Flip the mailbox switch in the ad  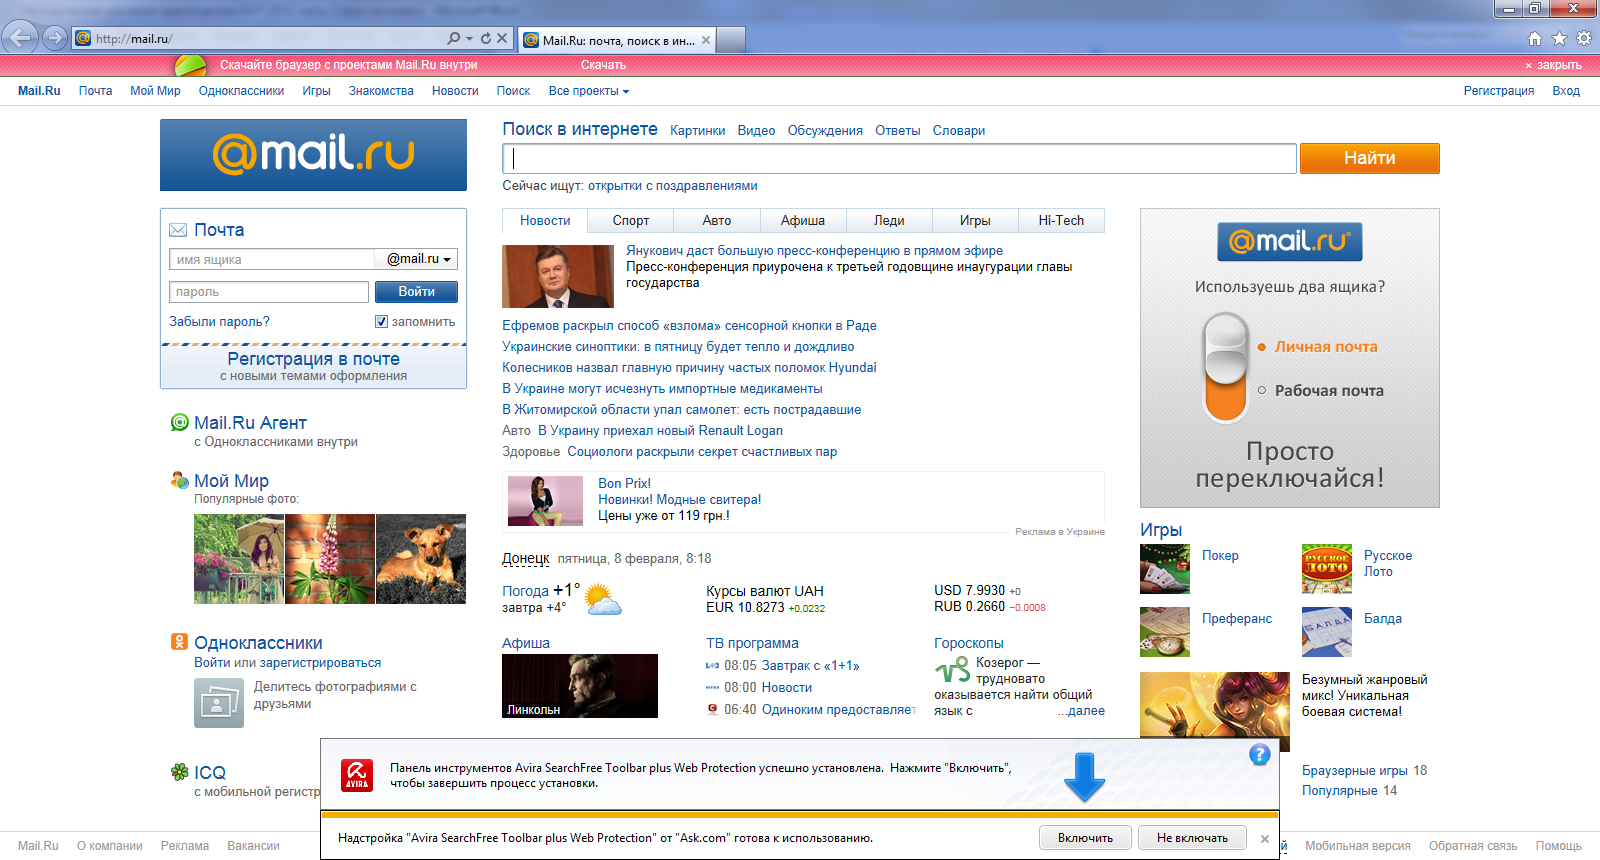click(x=1226, y=367)
